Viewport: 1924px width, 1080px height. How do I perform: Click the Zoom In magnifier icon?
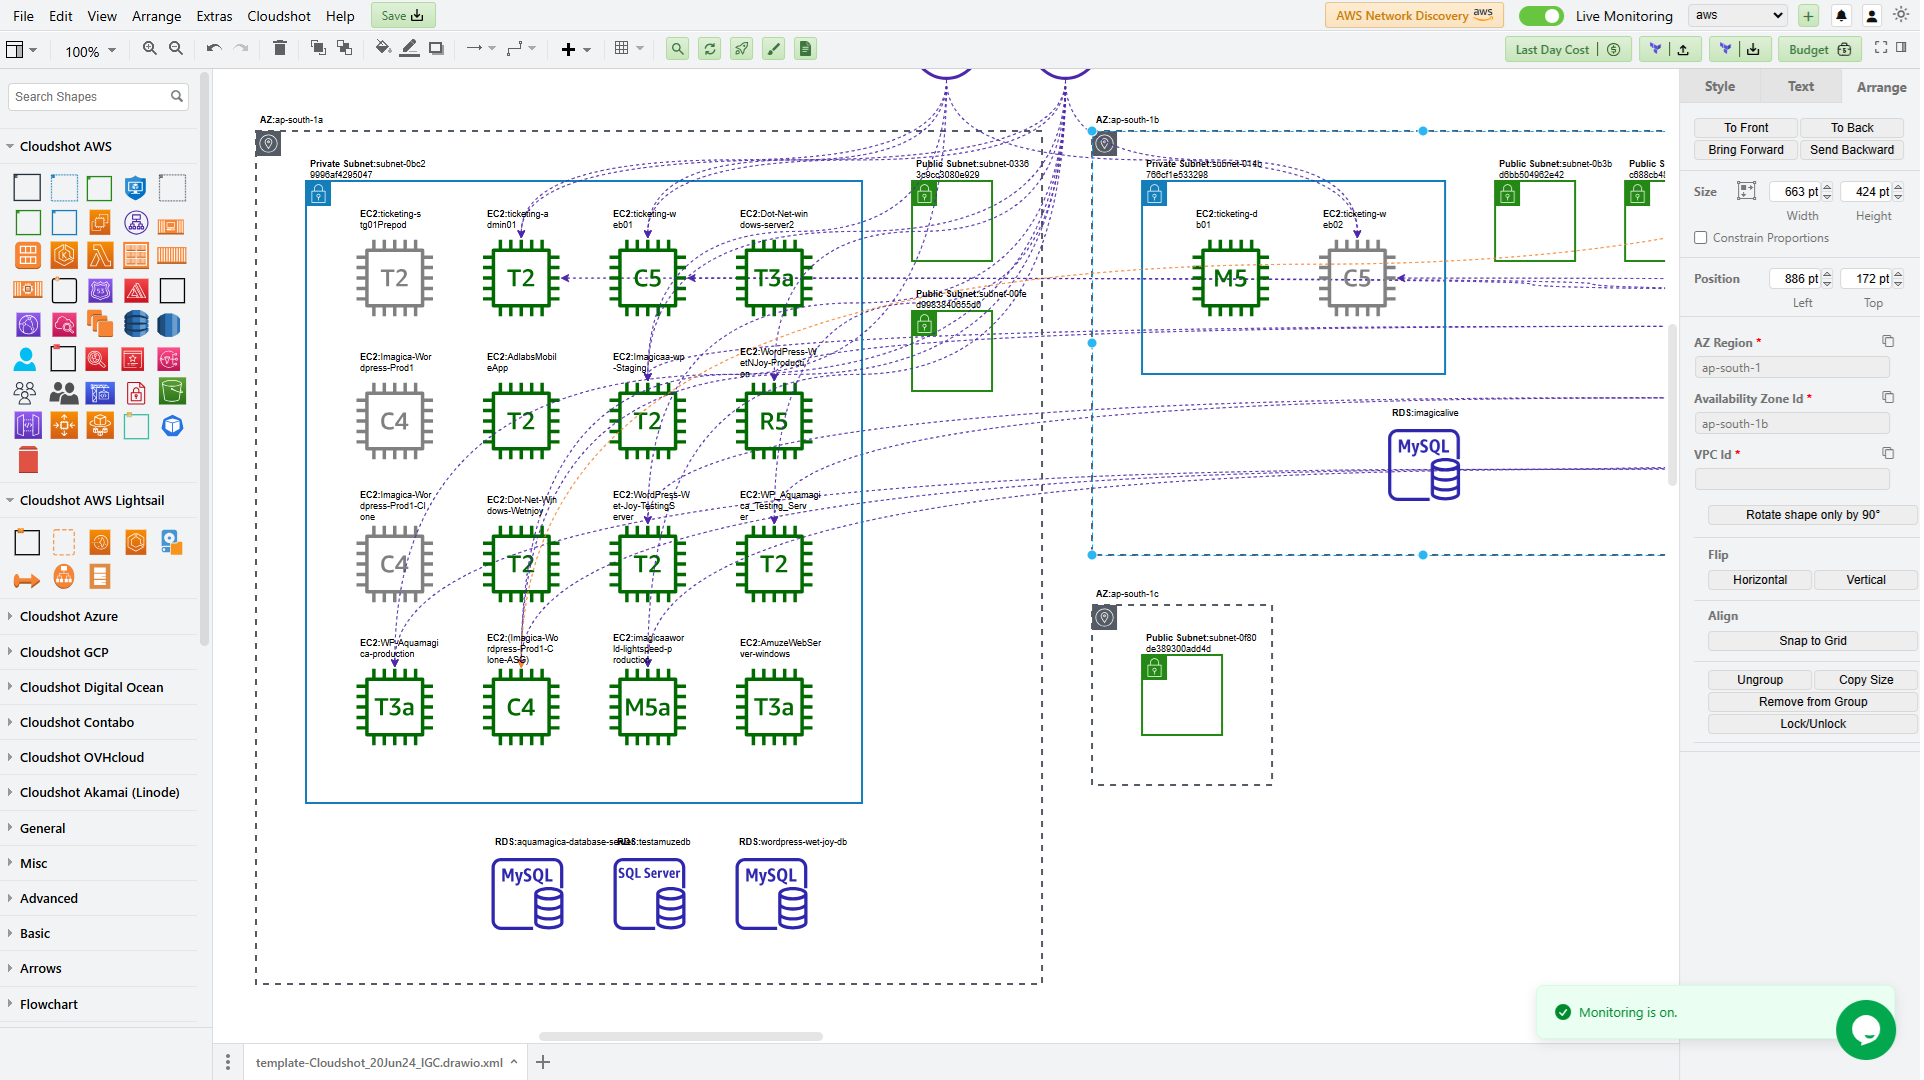(x=150, y=49)
